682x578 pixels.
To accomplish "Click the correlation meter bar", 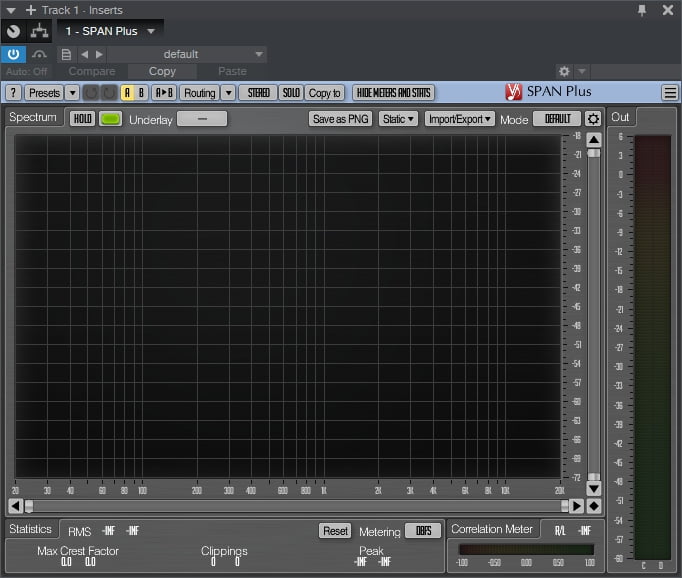I will (526, 549).
